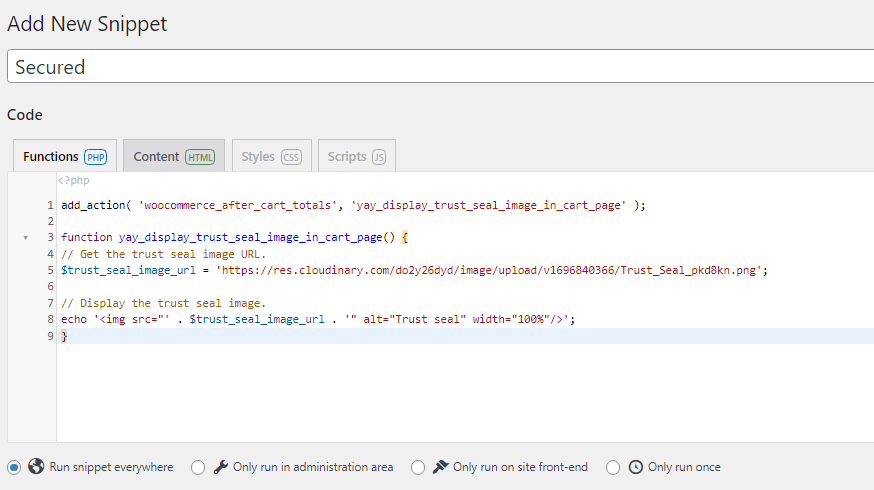Image resolution: width=874 pixels, height=490 pixels.
Task: Click the snippet title field containing 'Secured'
Action: pos(440,67)
